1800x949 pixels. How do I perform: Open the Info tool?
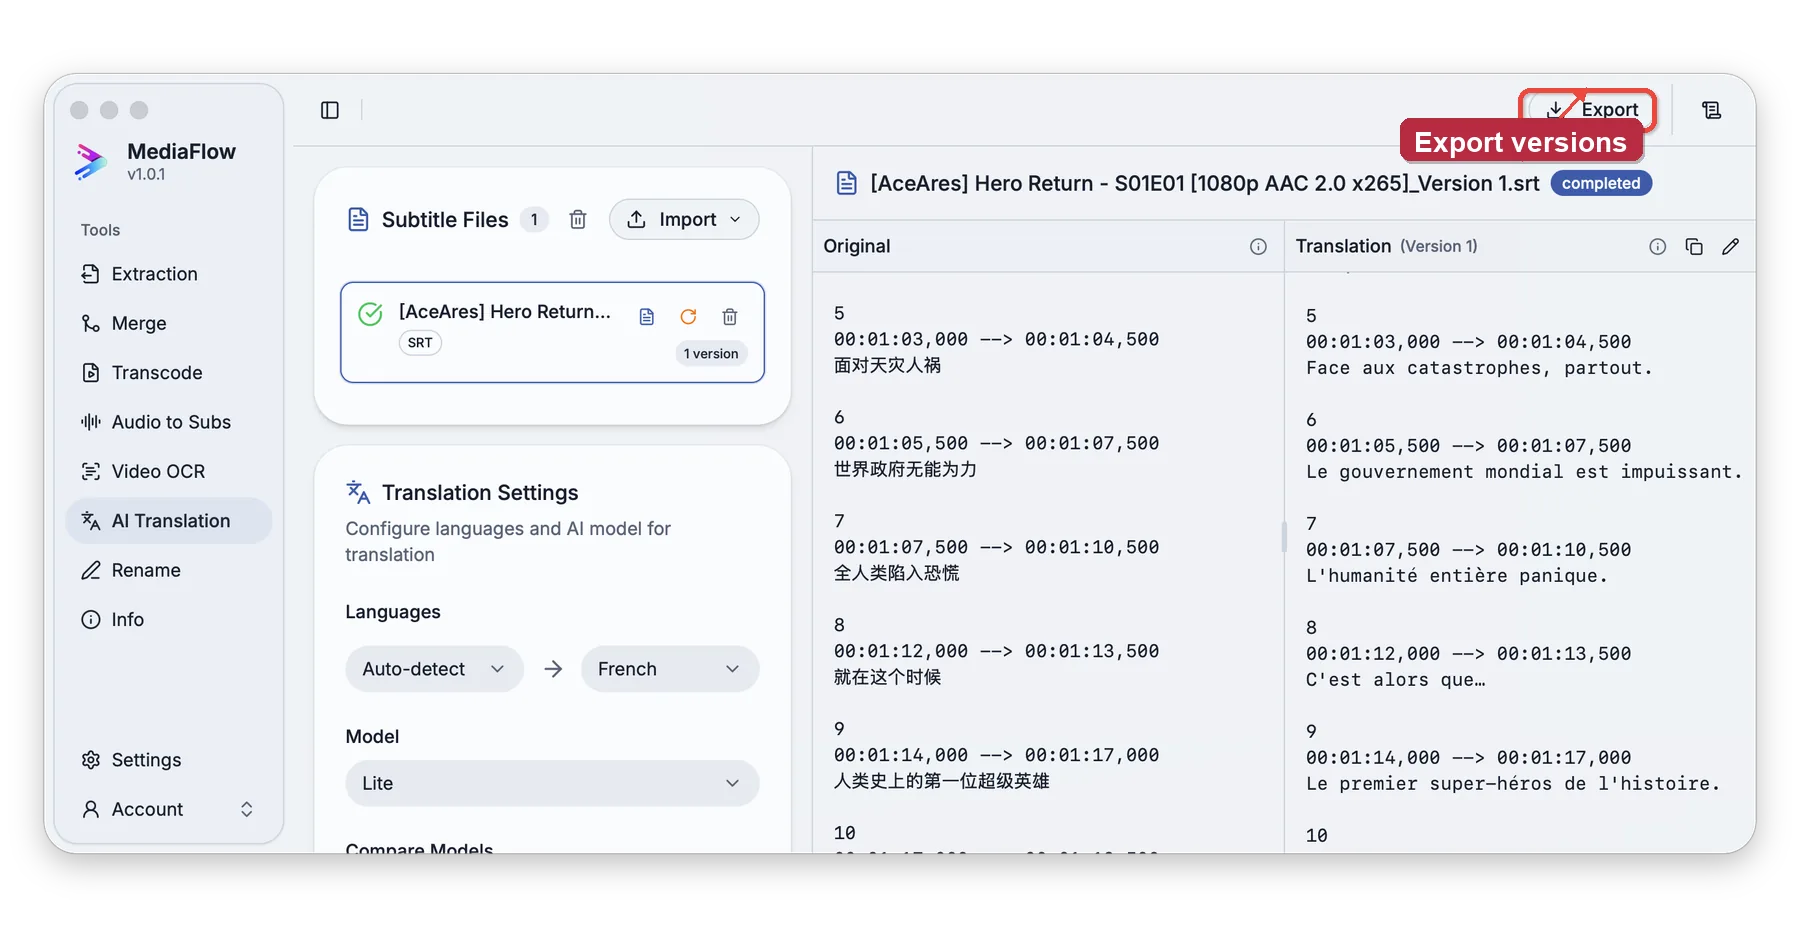point(168,619)
